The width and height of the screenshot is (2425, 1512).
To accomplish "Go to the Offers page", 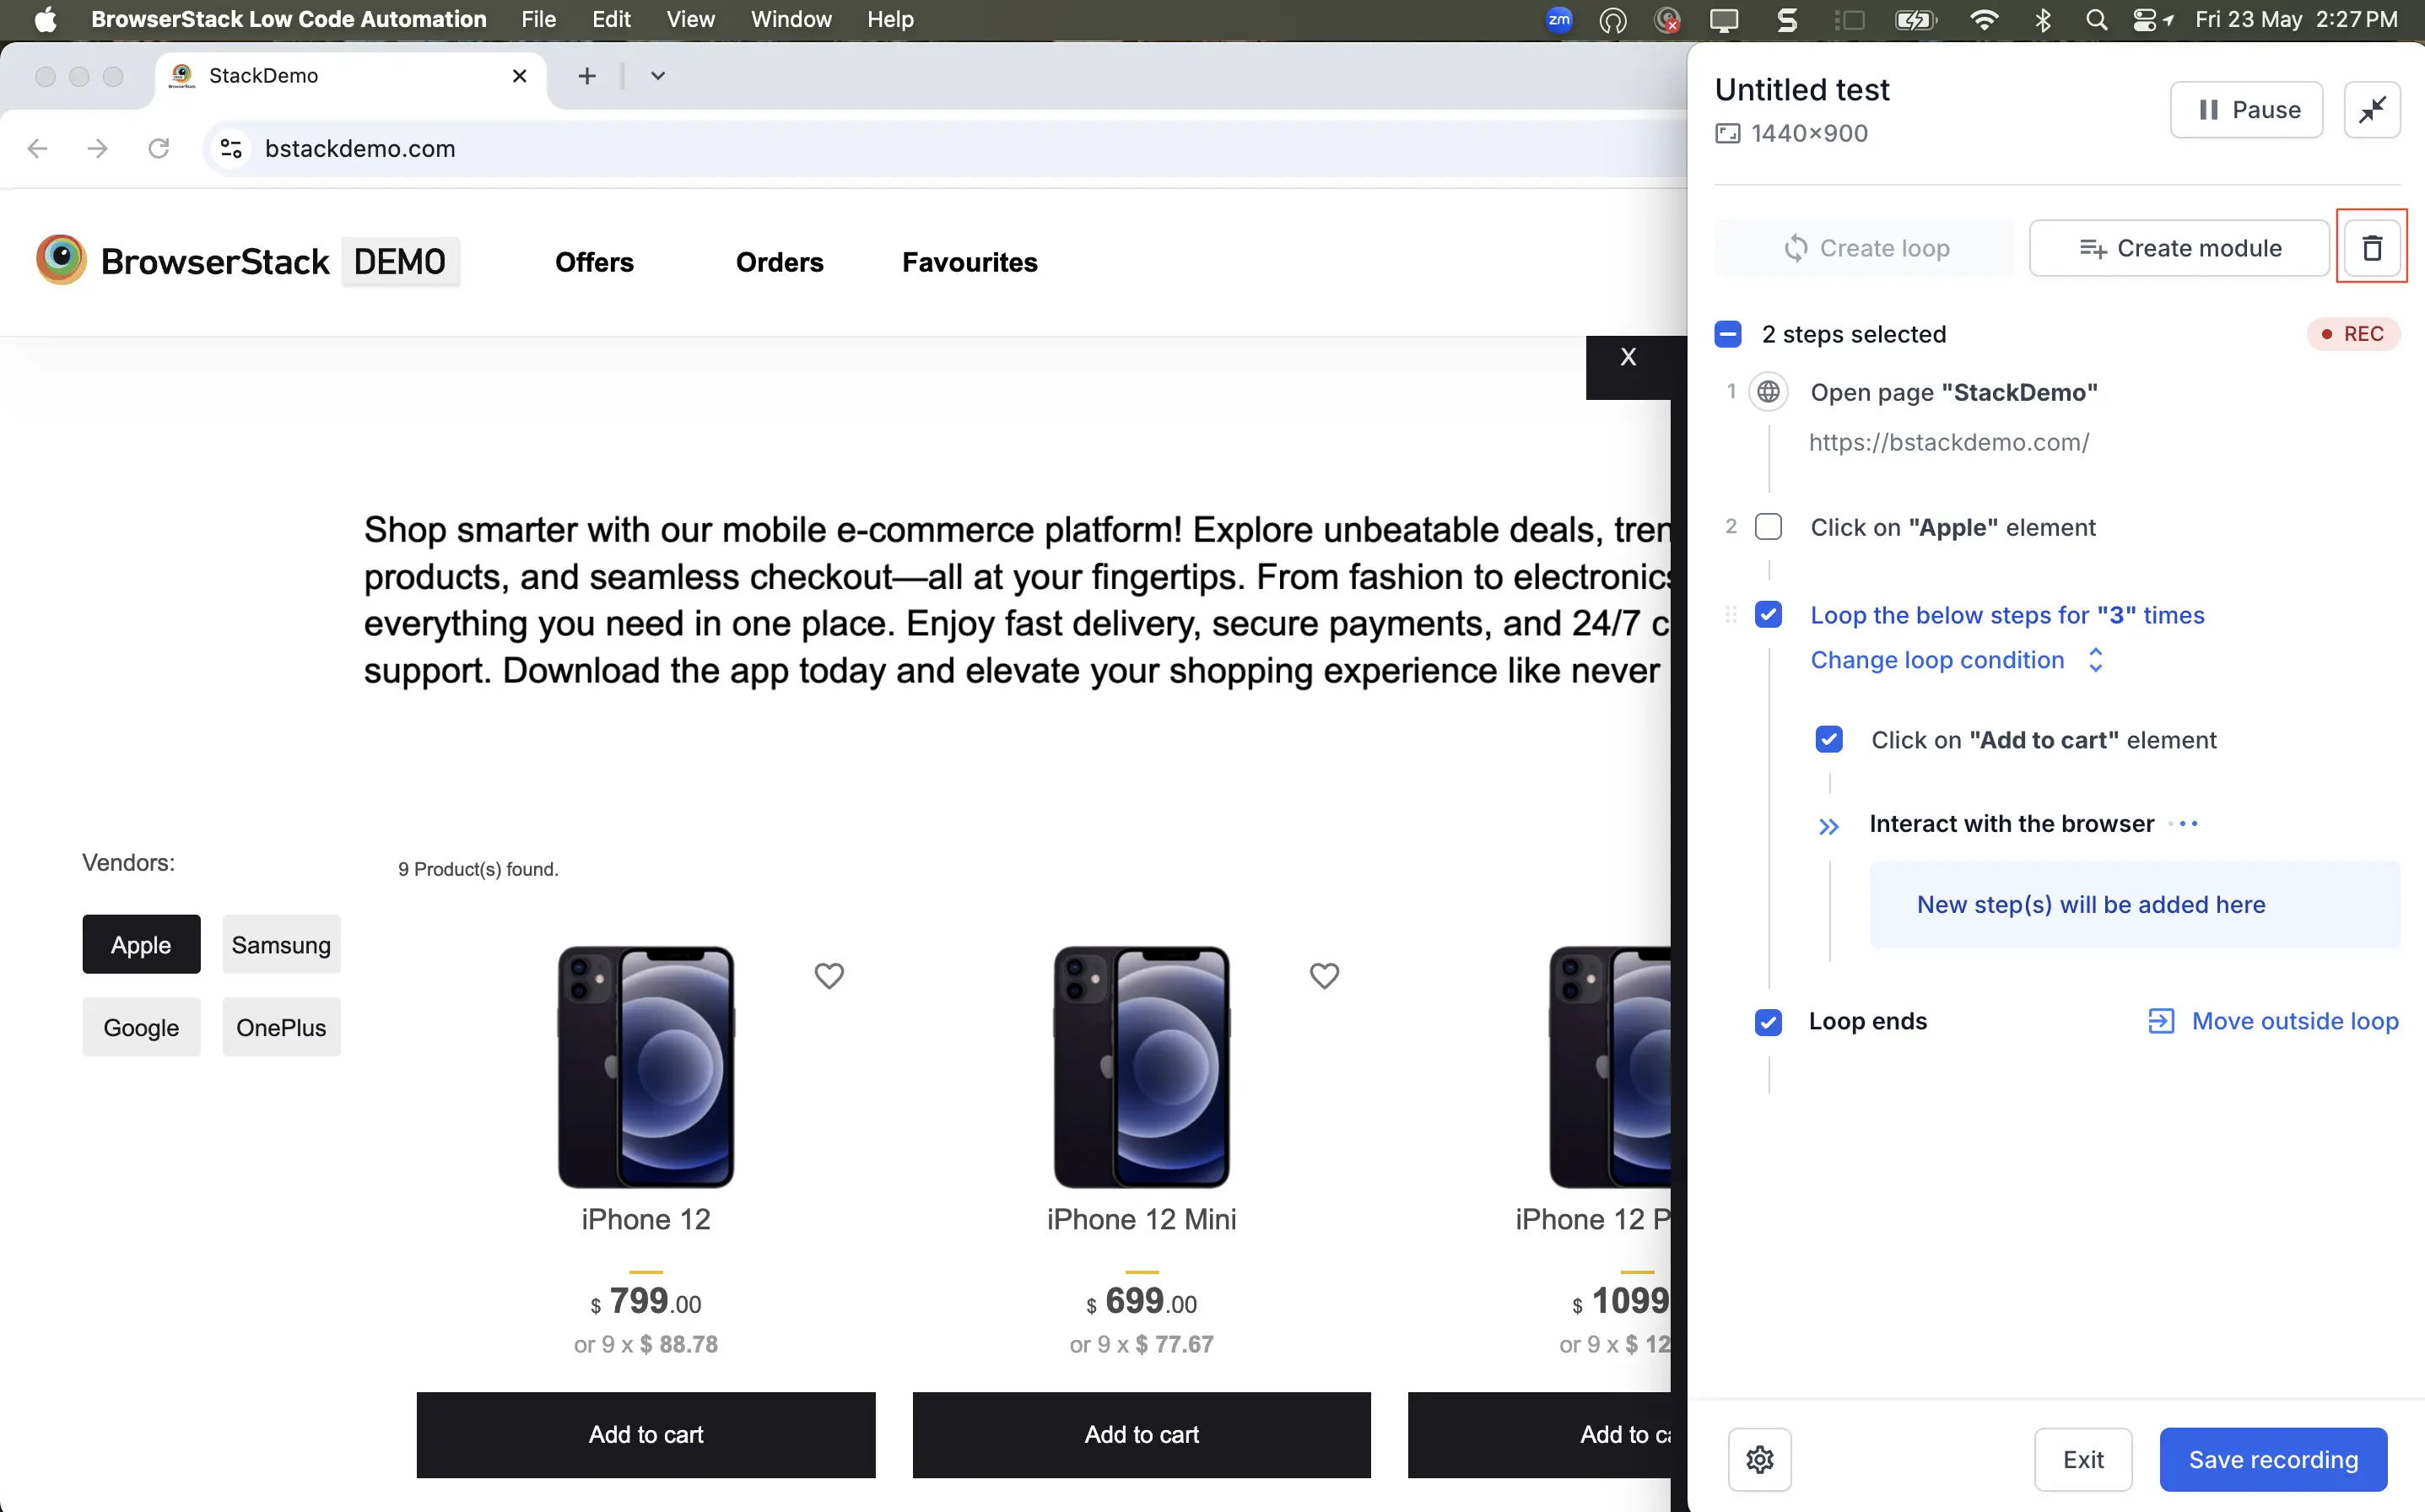I will point(594,262).
